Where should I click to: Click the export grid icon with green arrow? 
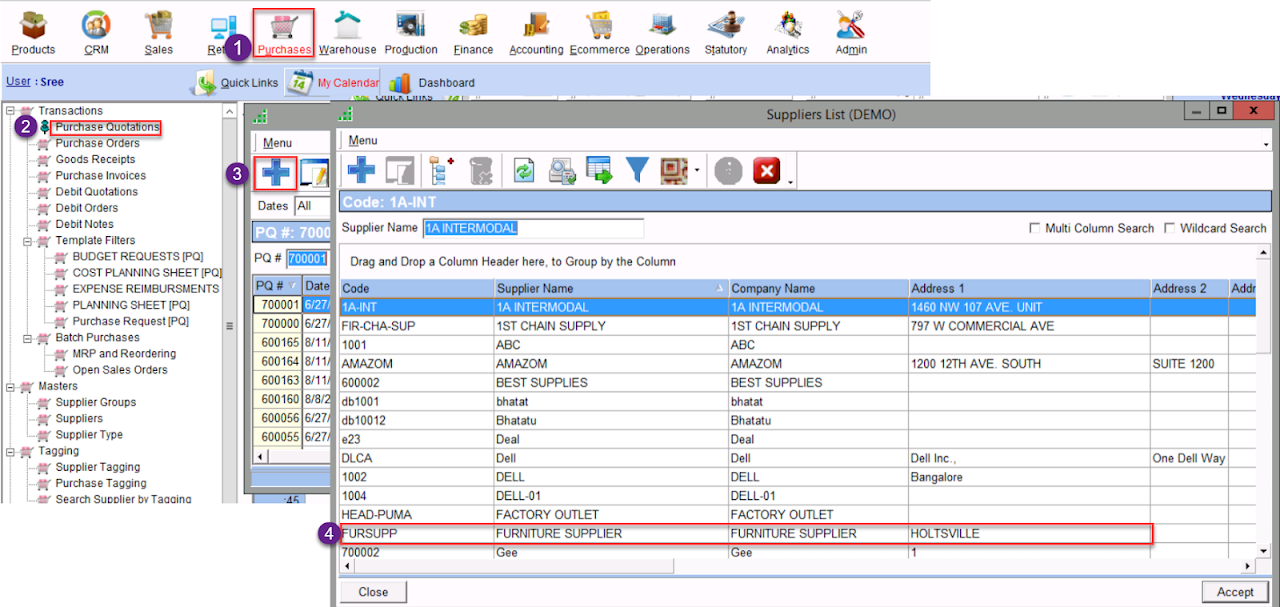[x=600, y=171]
